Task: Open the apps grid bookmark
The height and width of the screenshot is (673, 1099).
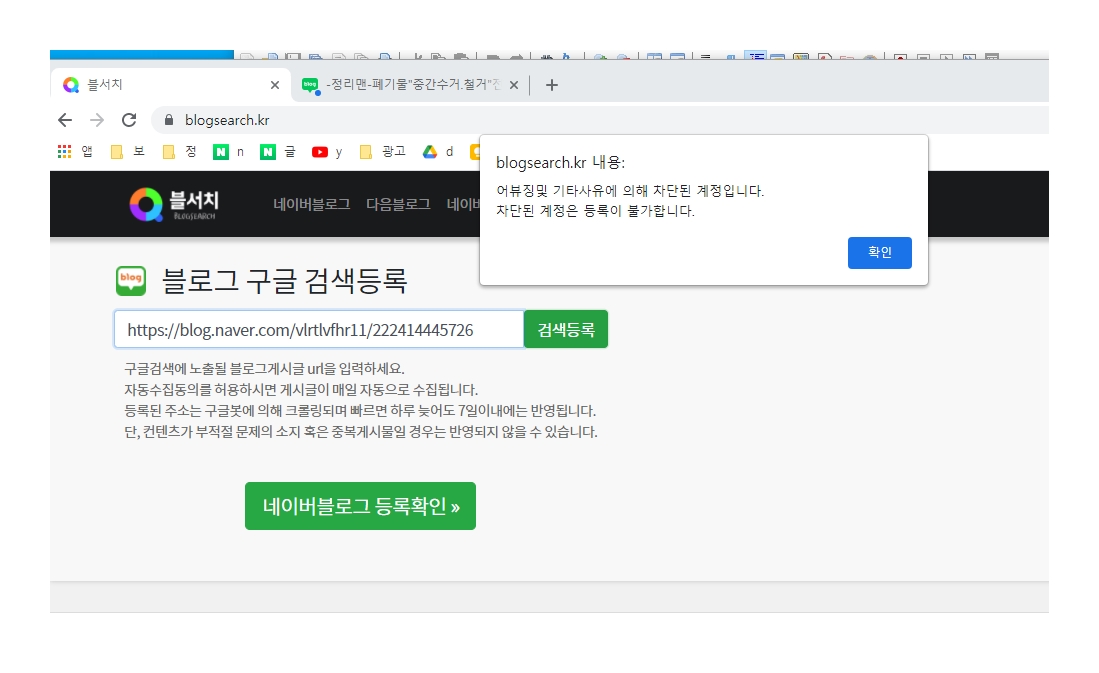Action: [75, 151]
